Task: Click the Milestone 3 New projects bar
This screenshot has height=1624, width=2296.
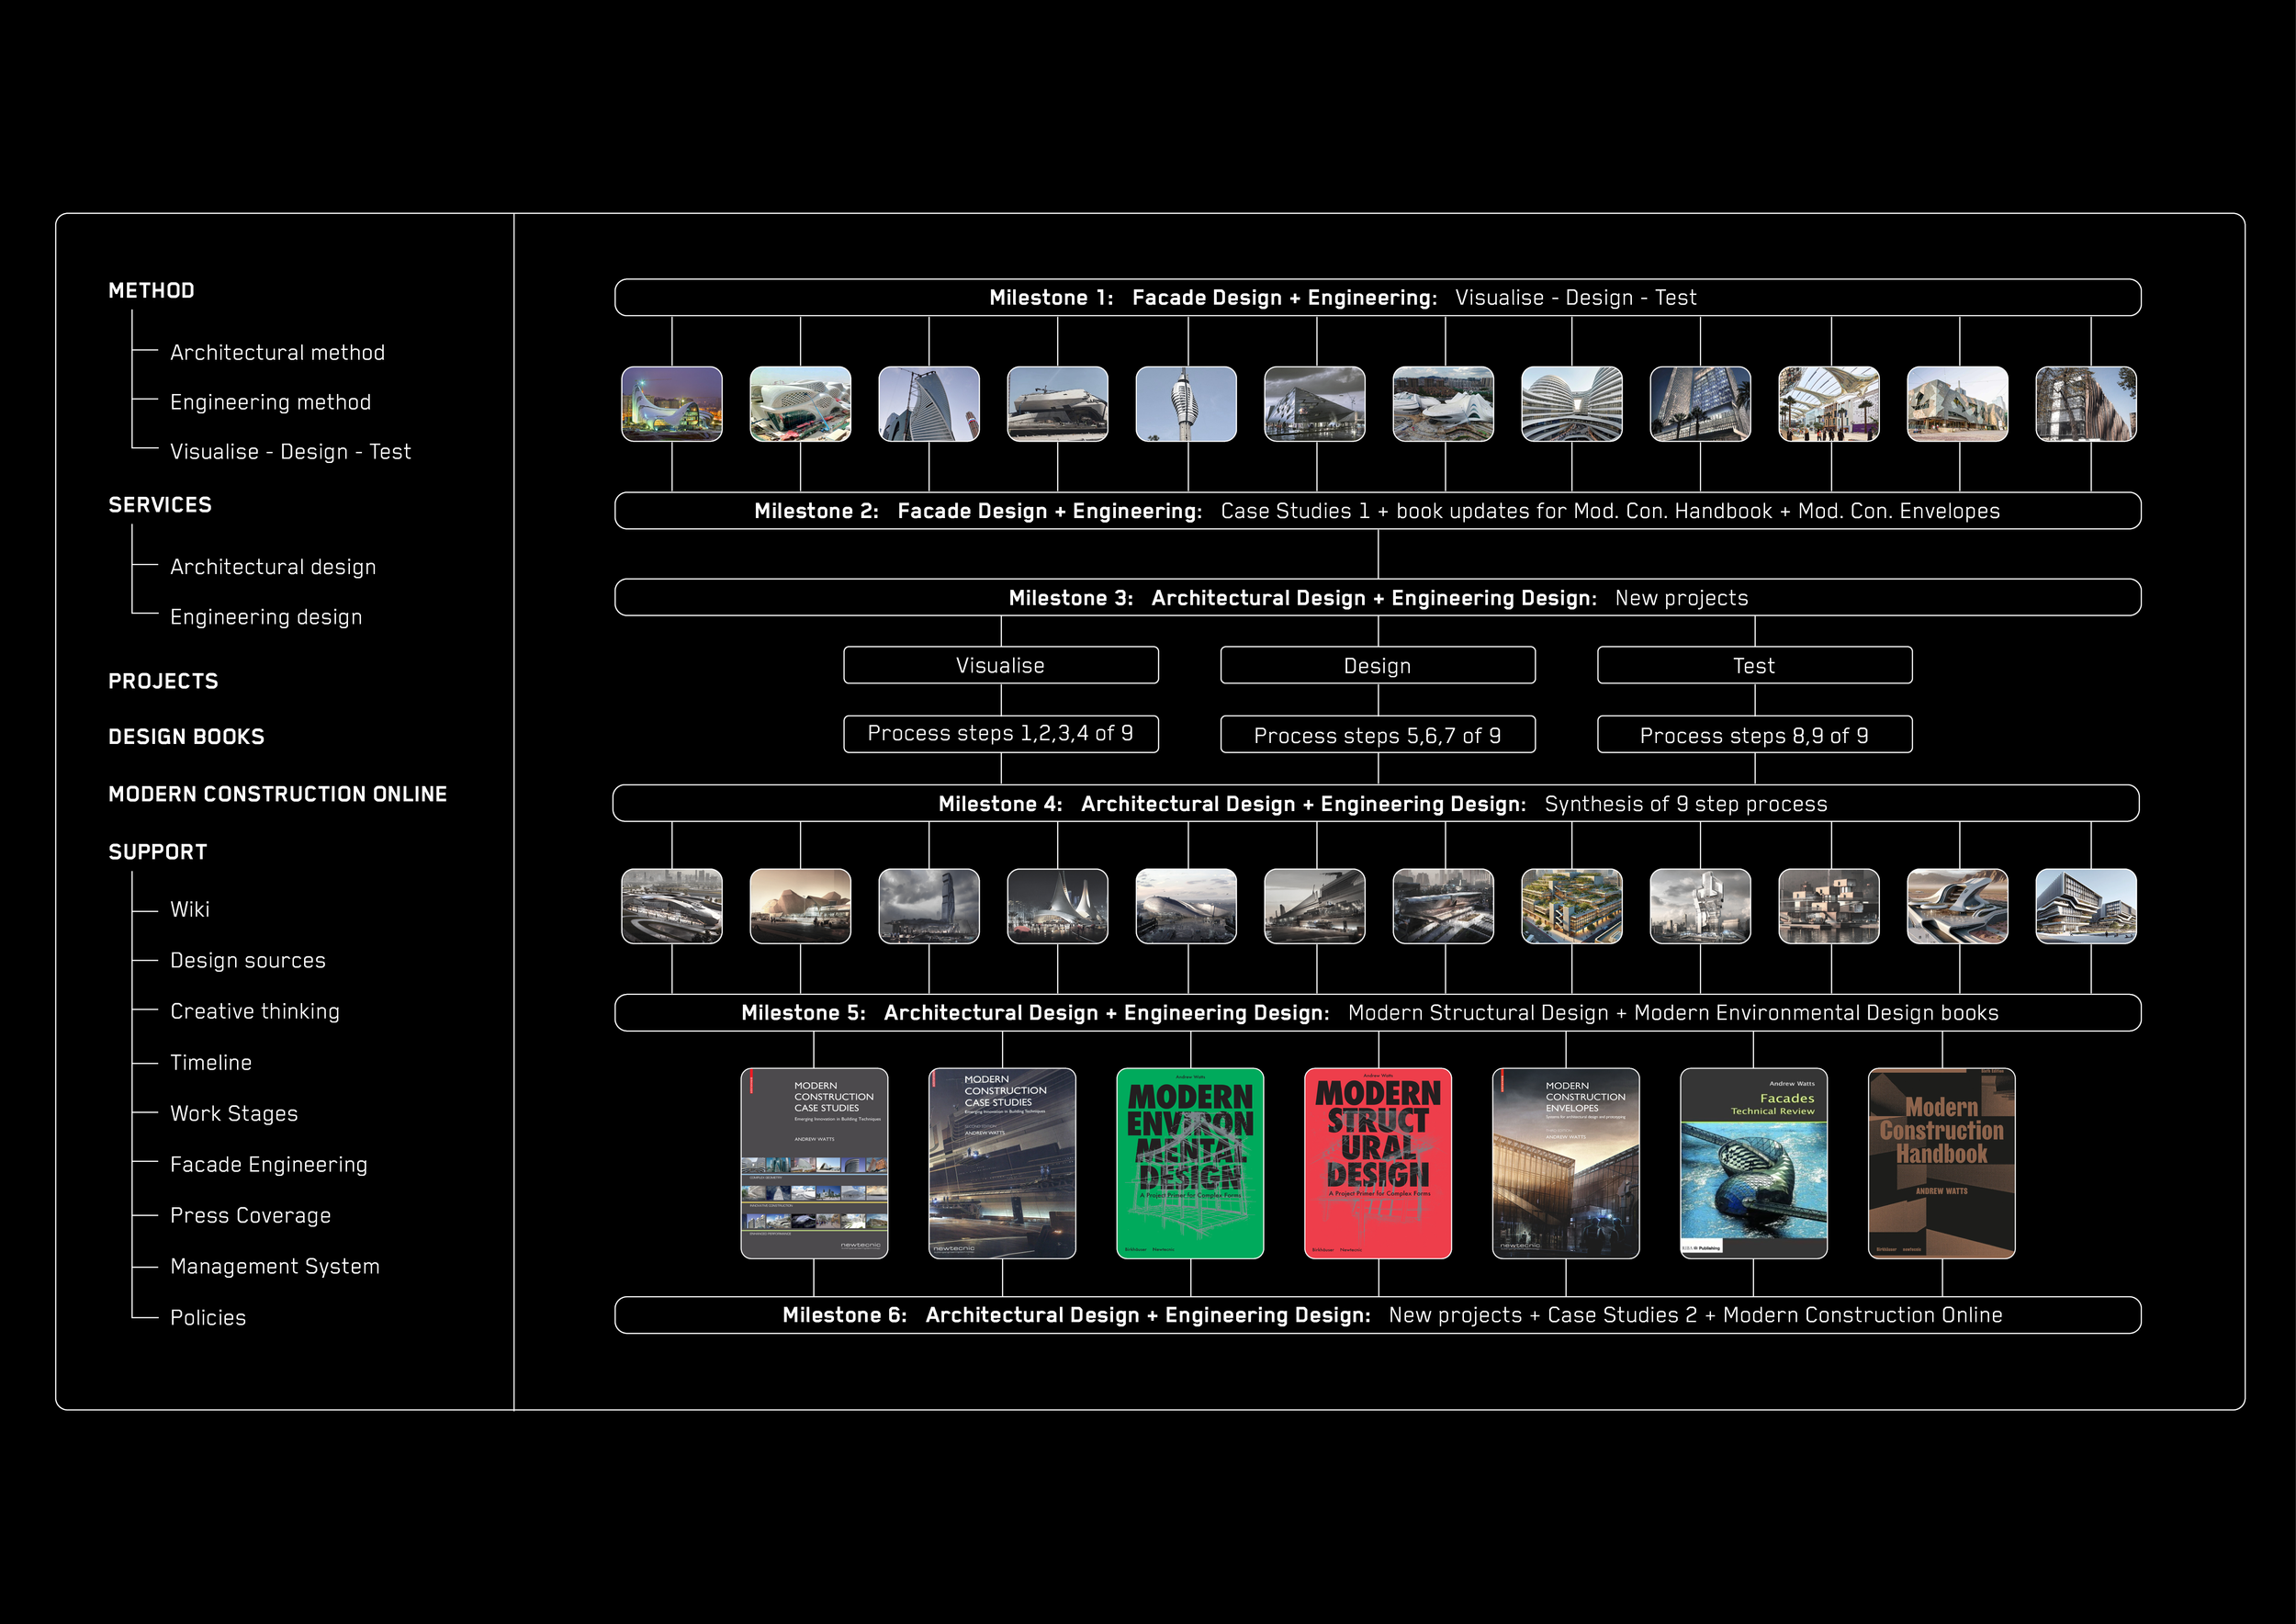Action: (1377, 598)
